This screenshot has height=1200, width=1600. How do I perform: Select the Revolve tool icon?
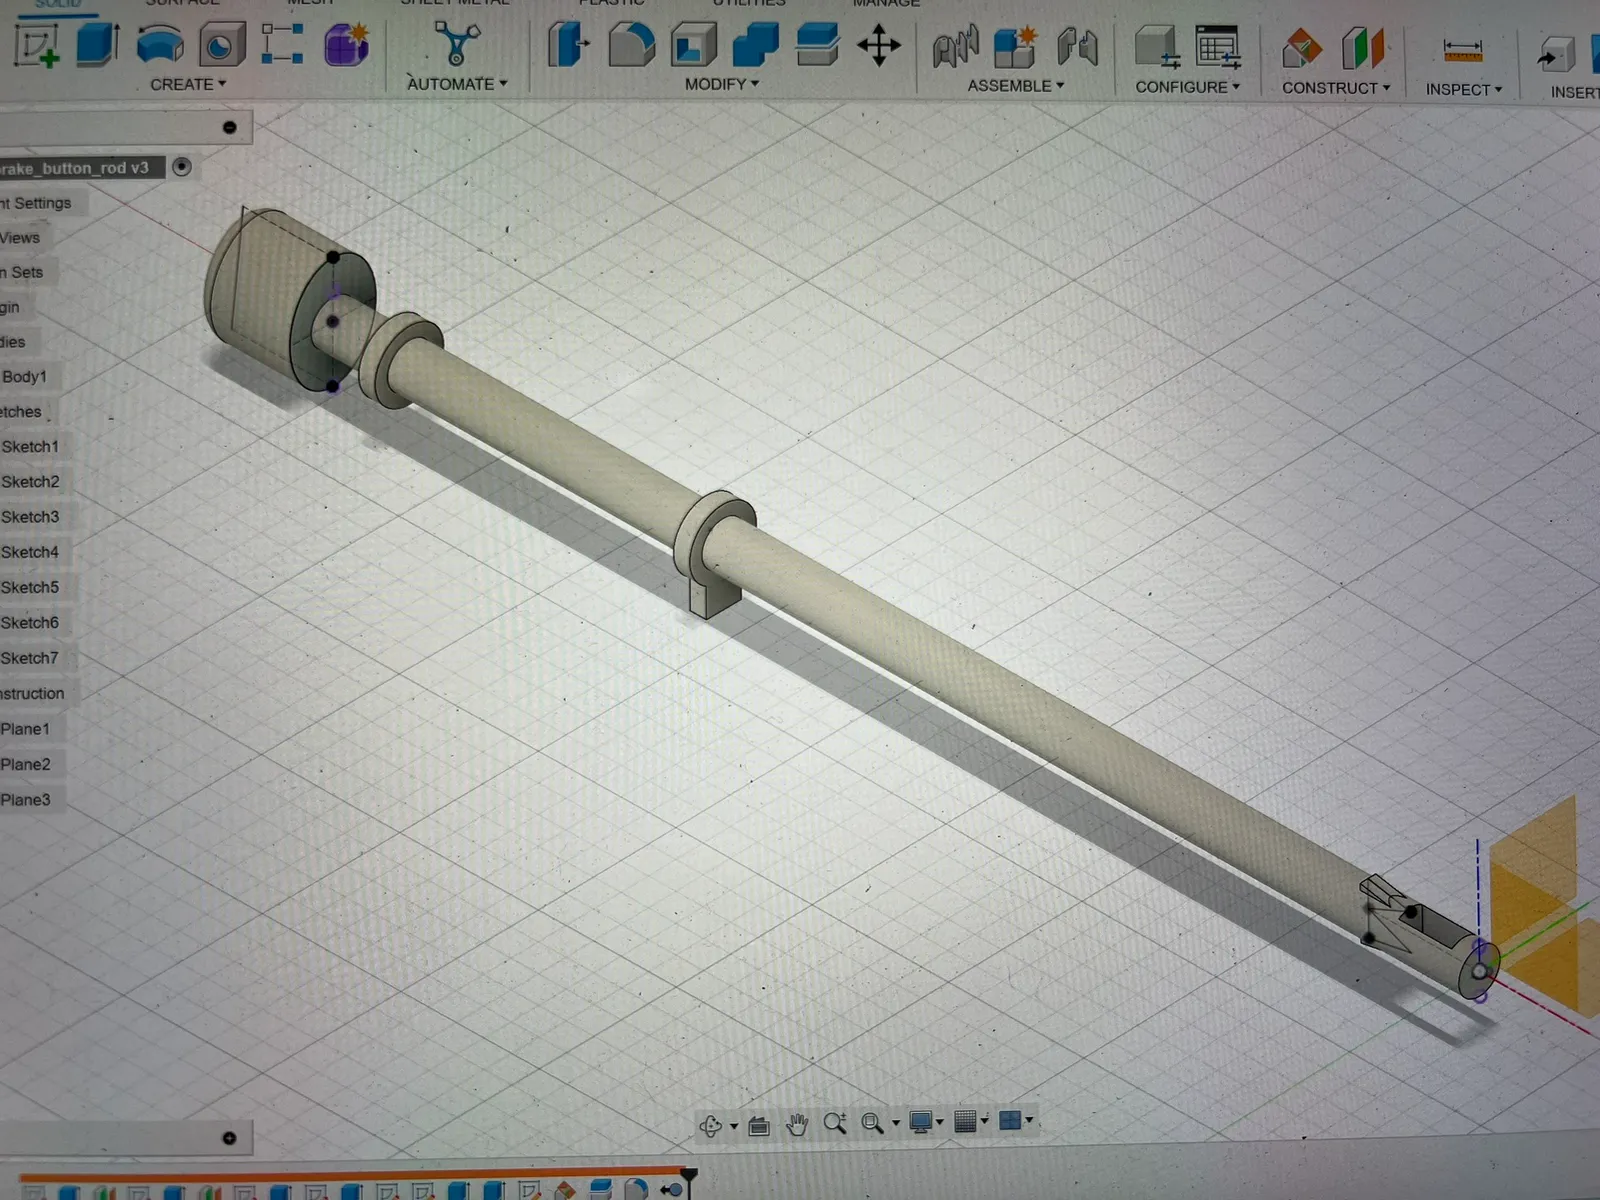pyautogui.click(x=160, y=45)
